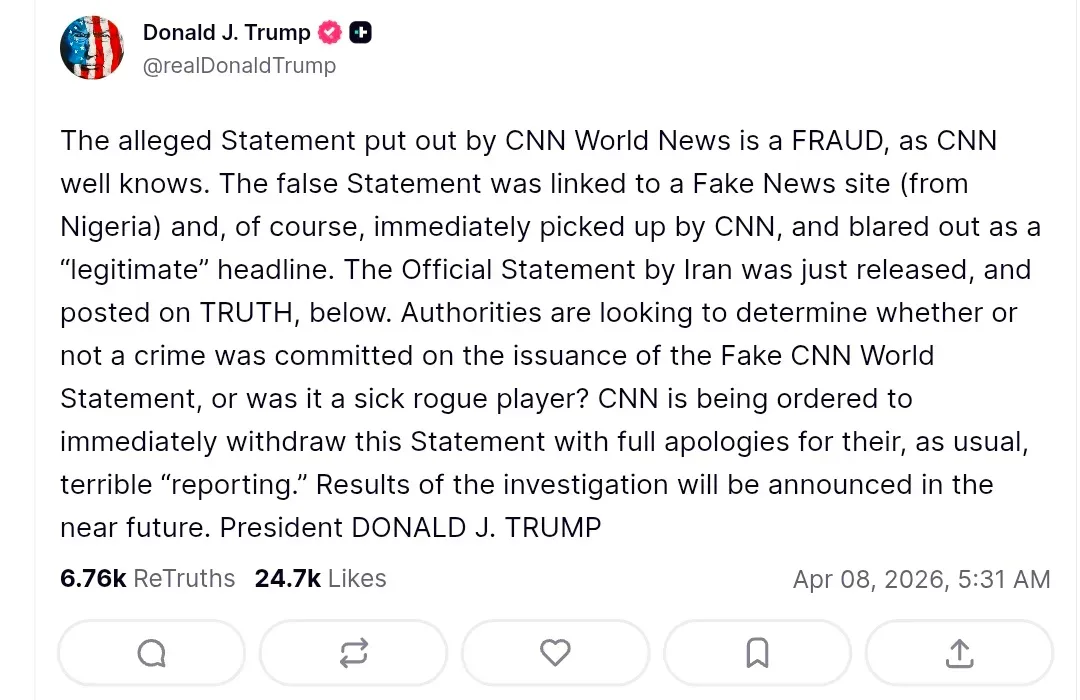Viewport: 1080px width, 700px height.
Task: Open the @realDonaldTrump profile handle
Action: coord(240,66)
